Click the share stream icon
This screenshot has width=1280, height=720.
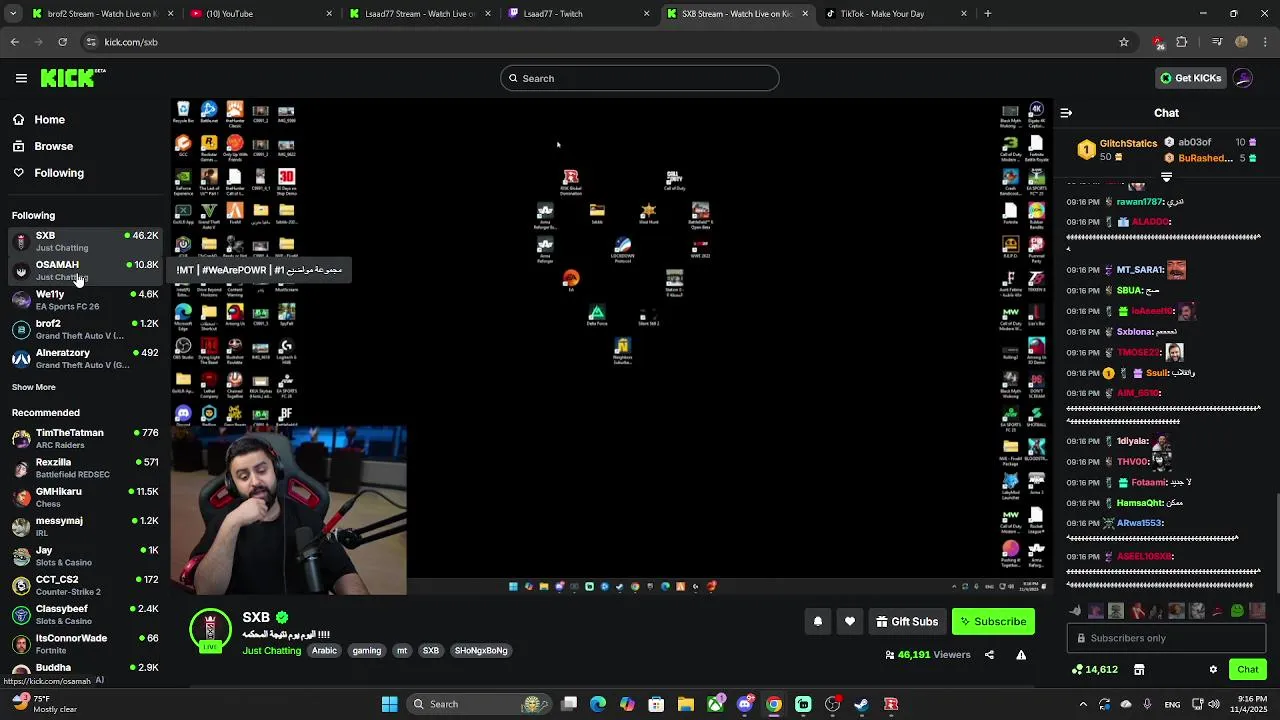click(x=989, y=655)
